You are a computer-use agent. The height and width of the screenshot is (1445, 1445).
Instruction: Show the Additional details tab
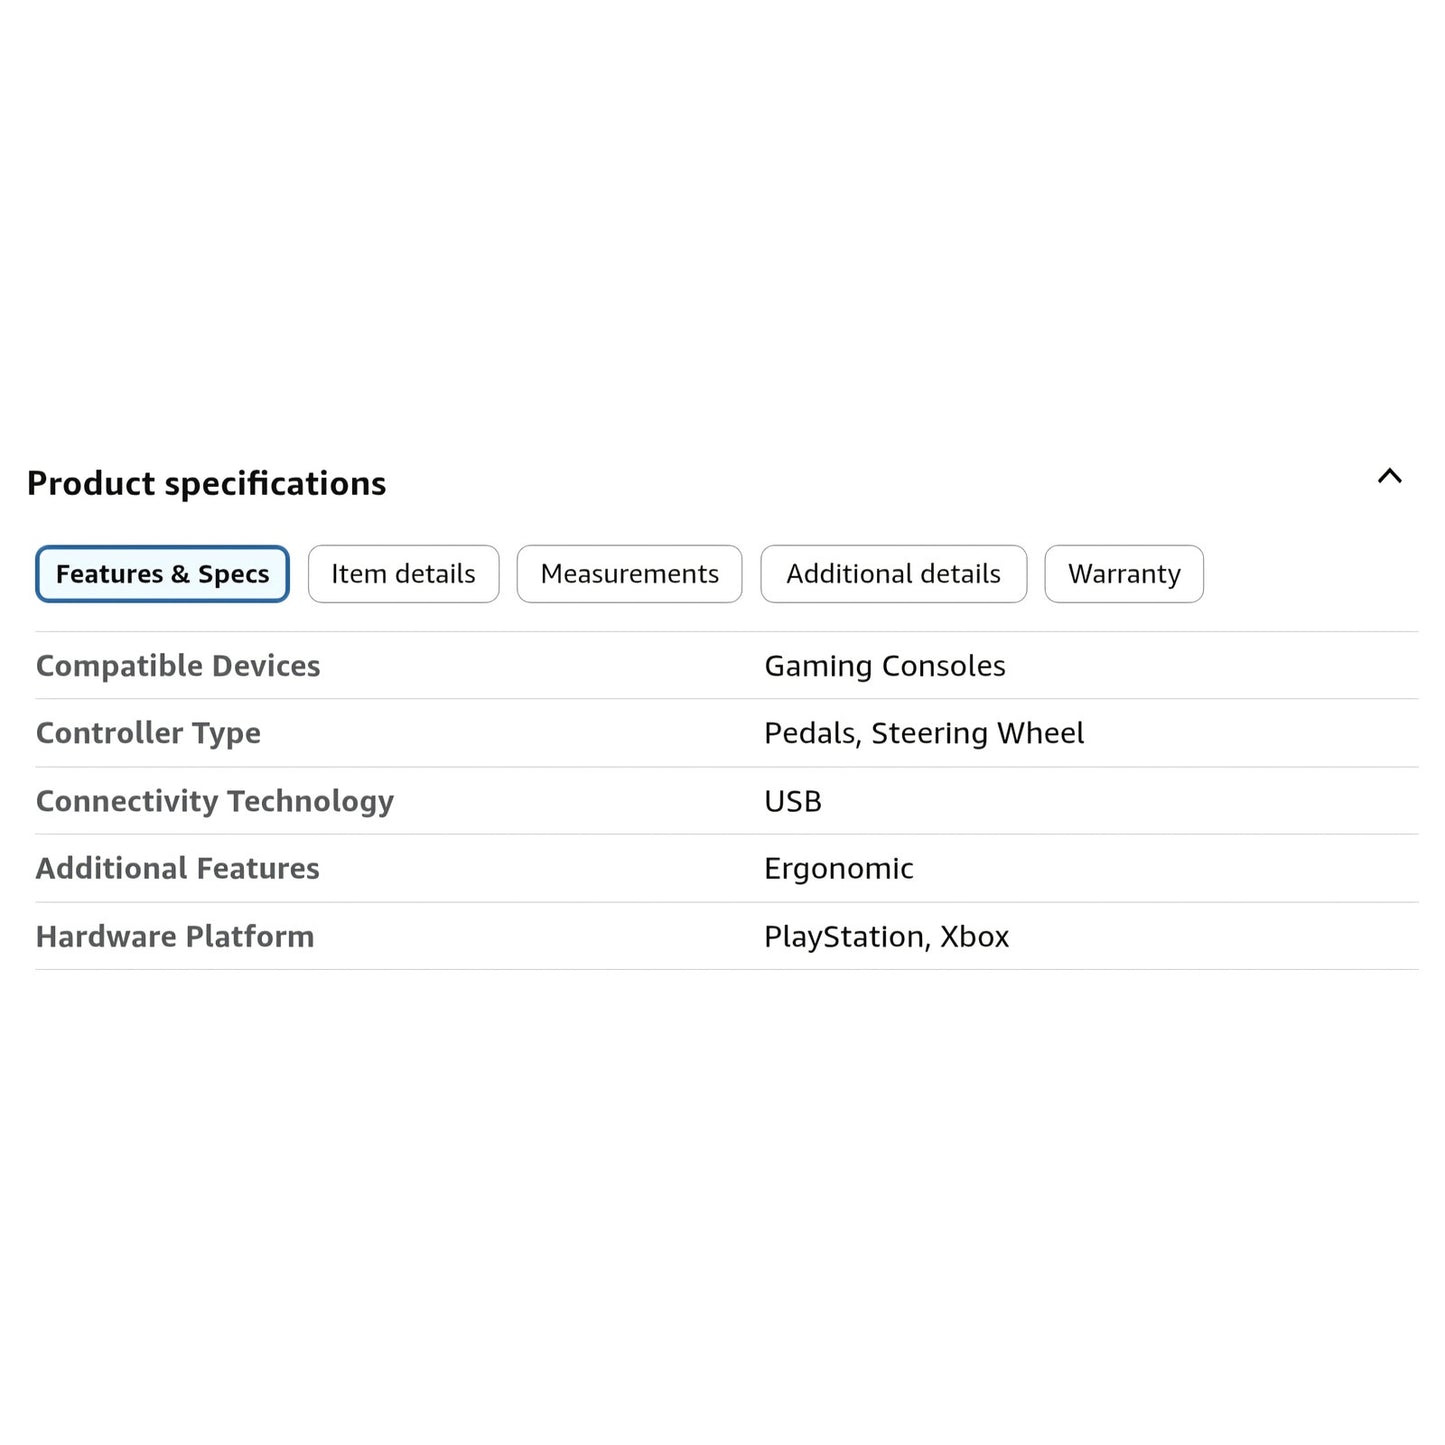coord(893,574)
